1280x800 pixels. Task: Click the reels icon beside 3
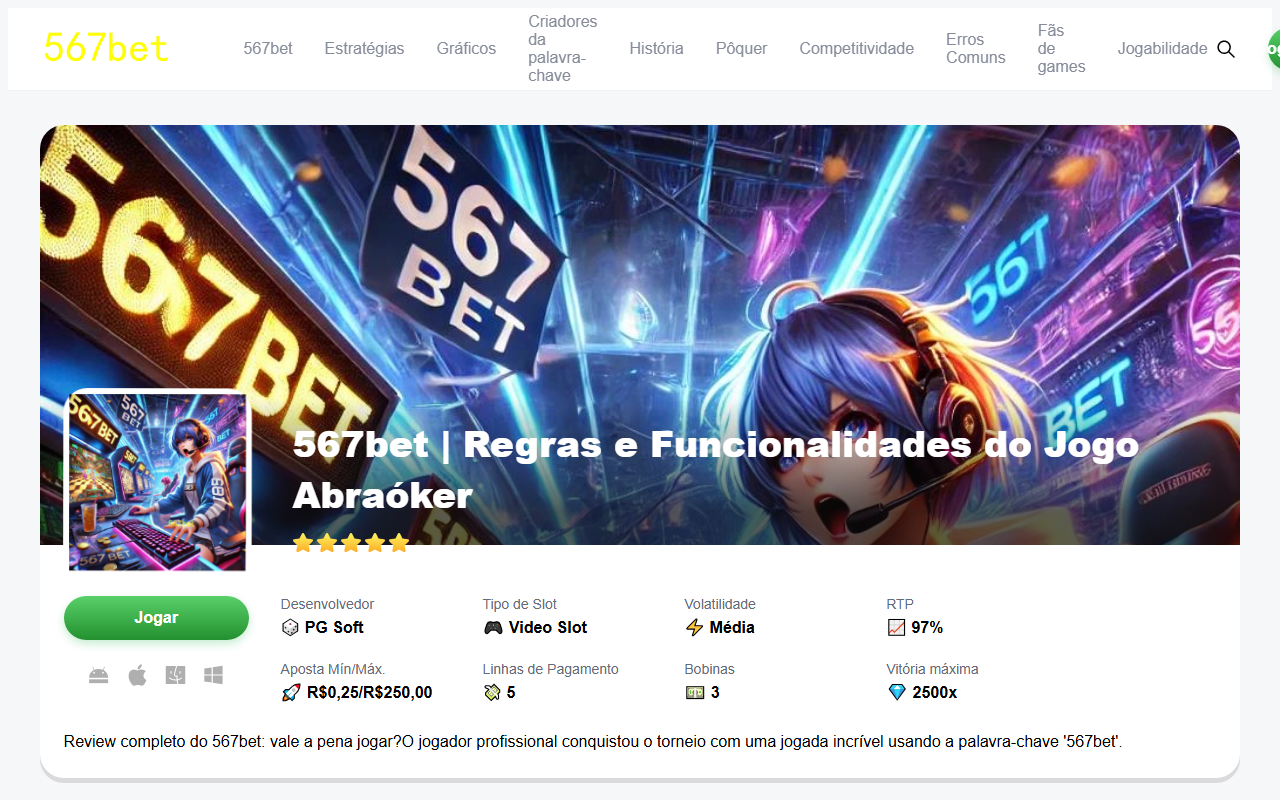(695, 692)
